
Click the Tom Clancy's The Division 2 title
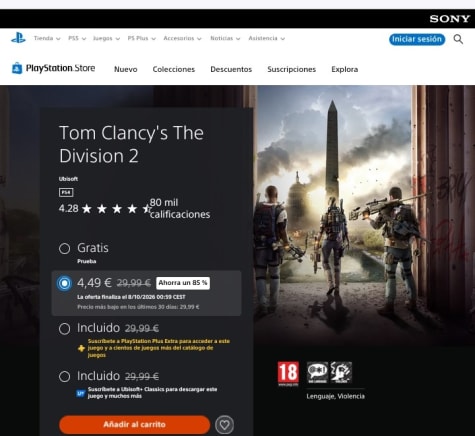pos(131,144)
